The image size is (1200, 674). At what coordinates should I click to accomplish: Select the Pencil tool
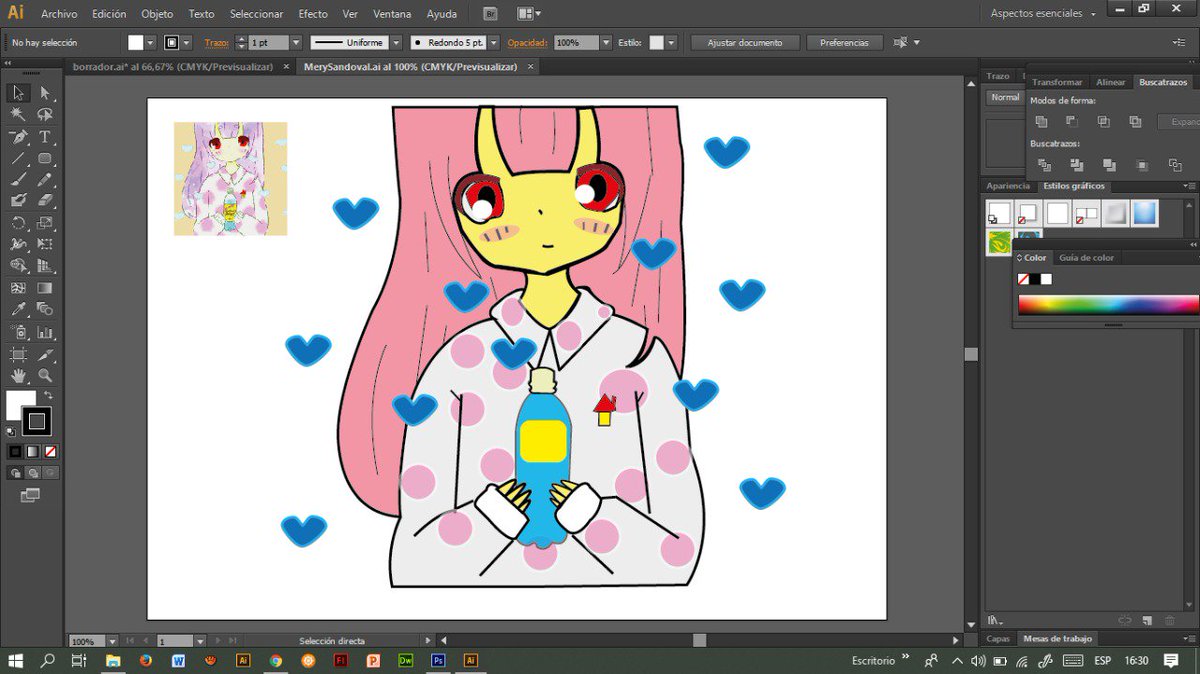click(x=45, y=180)
